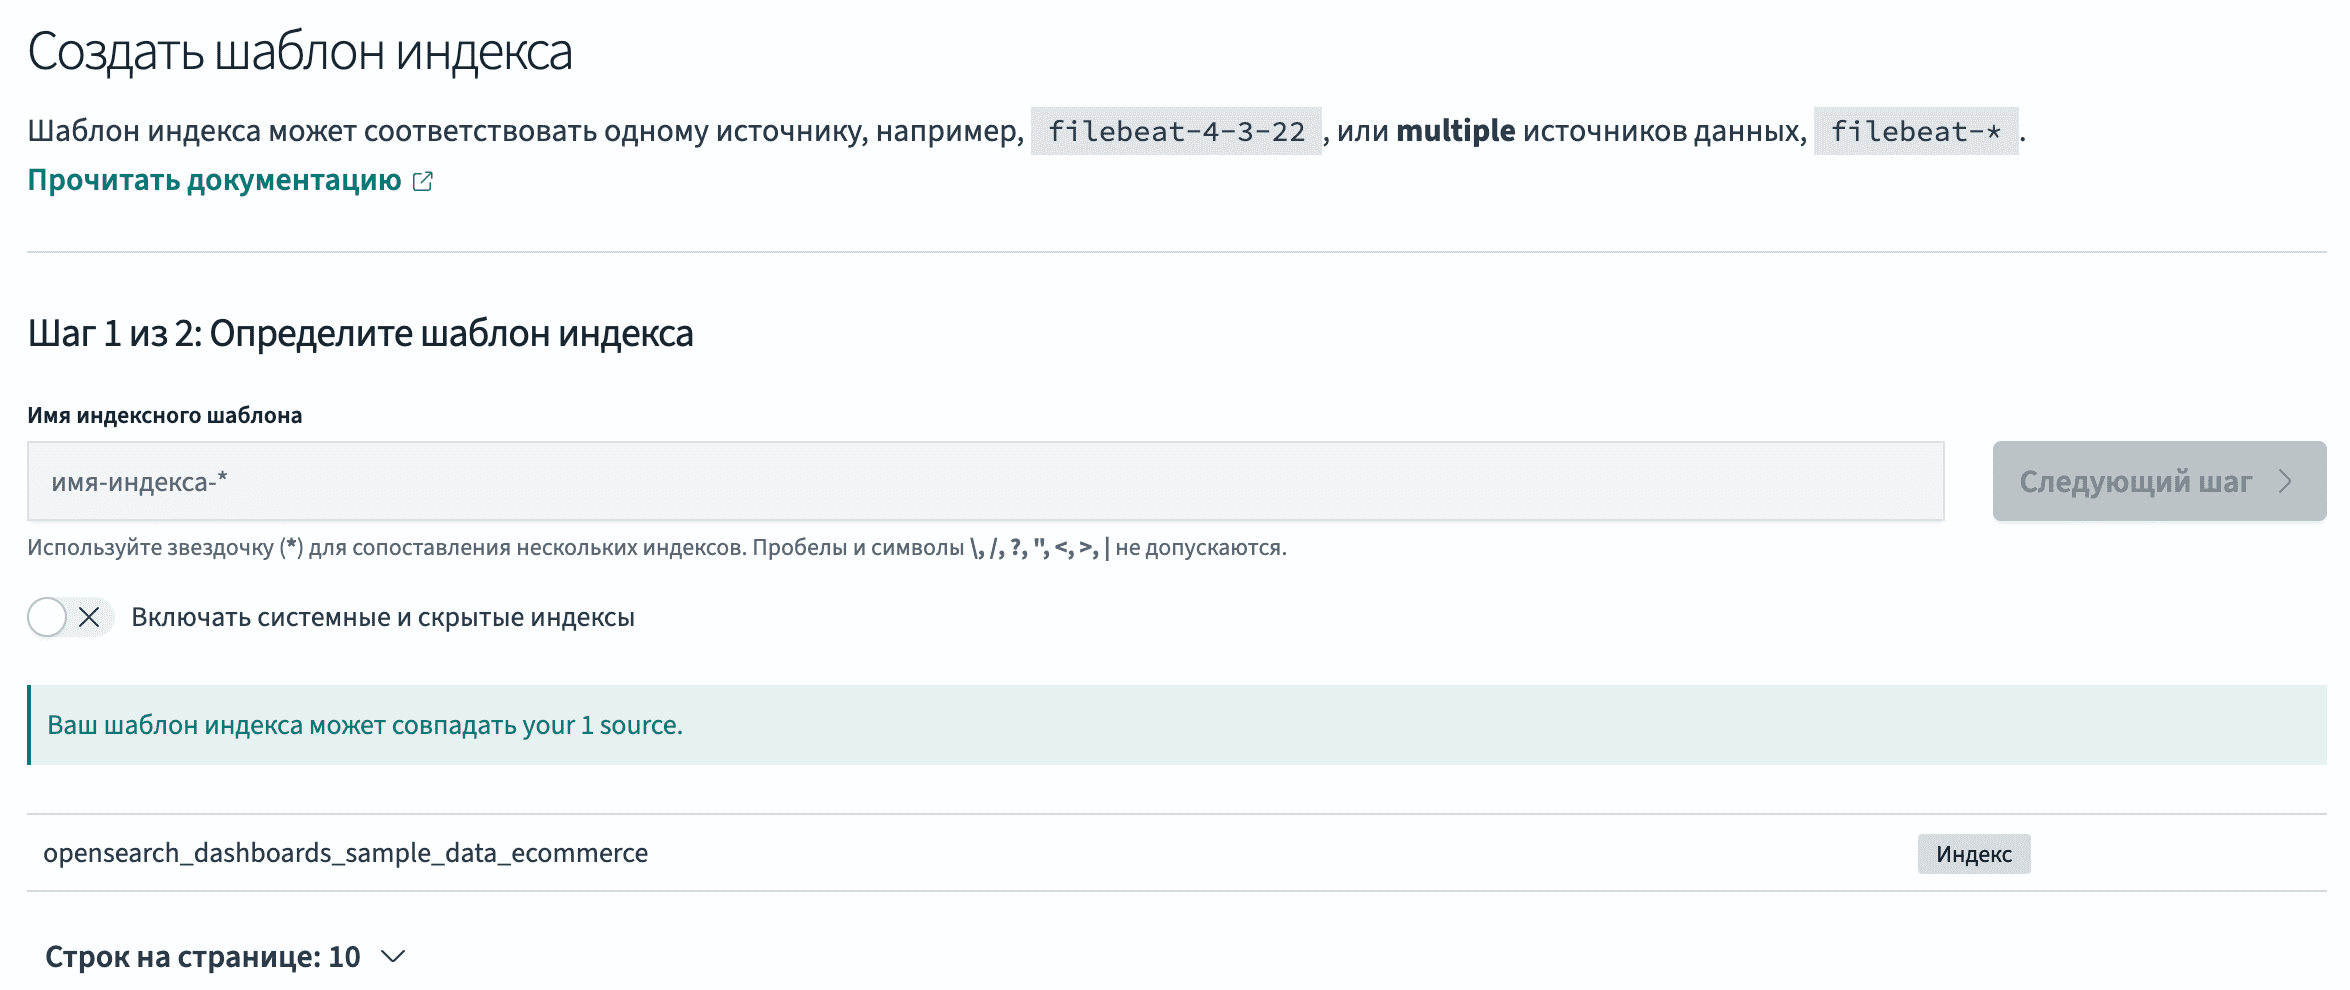The height and width of the screenshot is (990, 2350).
Task: Click the bold word multiple in description
Action: click(x=1455, y=131)
